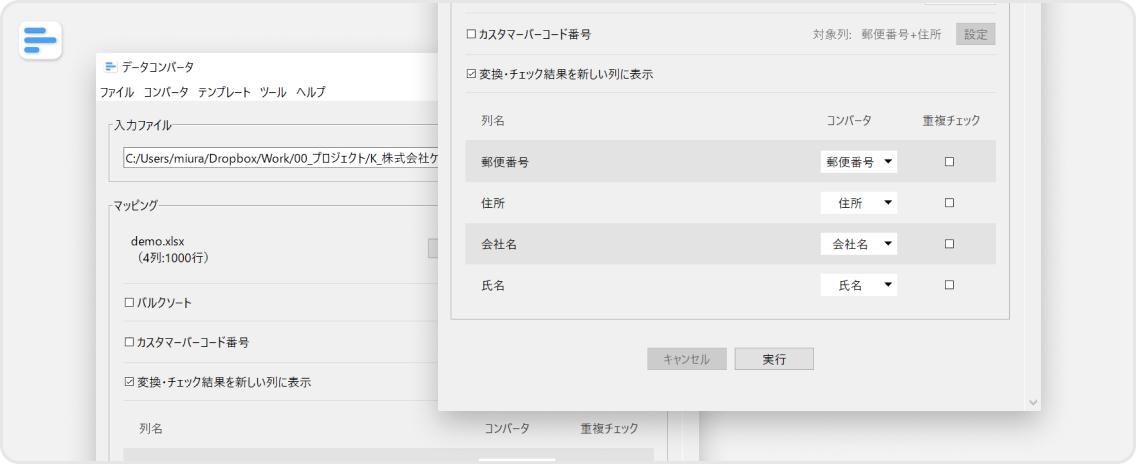1136x464 pixels.
Task: Open the 氏名 converter dropdown
Action: [859, 285]
